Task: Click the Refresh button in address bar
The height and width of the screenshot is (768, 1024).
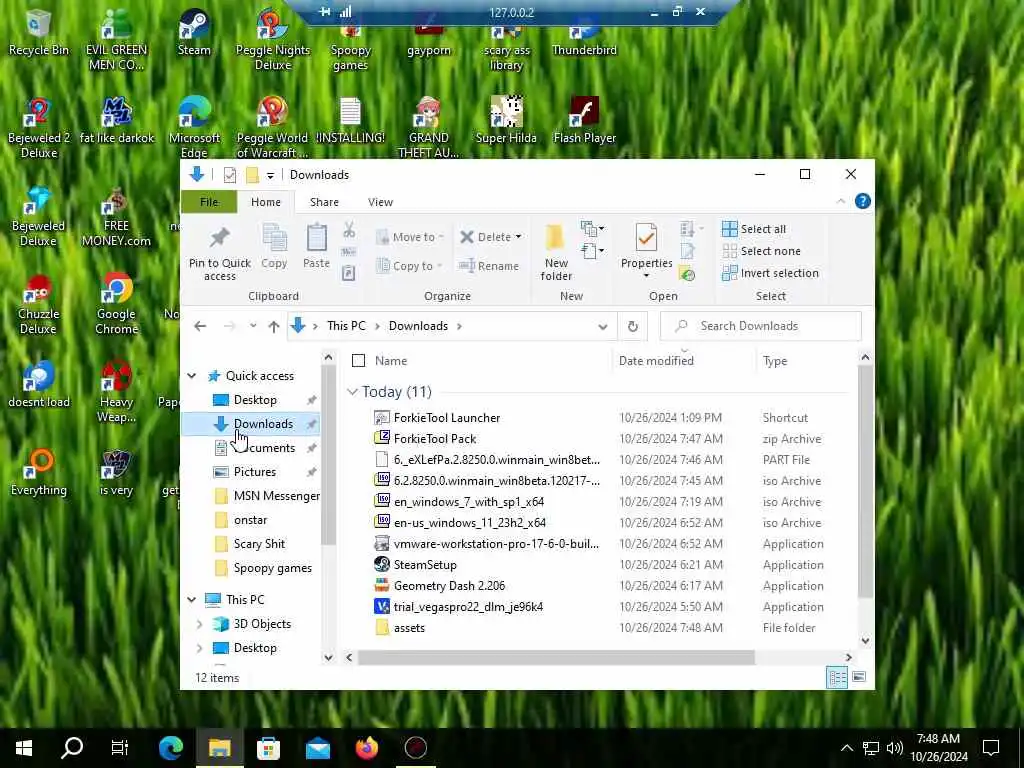Action: [x=632, y=326]
